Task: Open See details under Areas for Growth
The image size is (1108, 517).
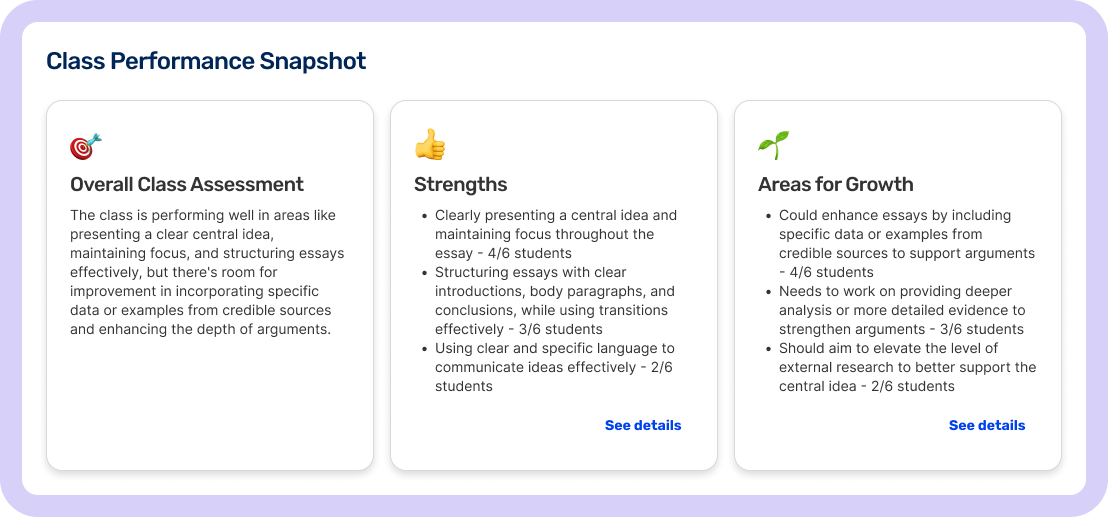Action: tap(987, 425)
